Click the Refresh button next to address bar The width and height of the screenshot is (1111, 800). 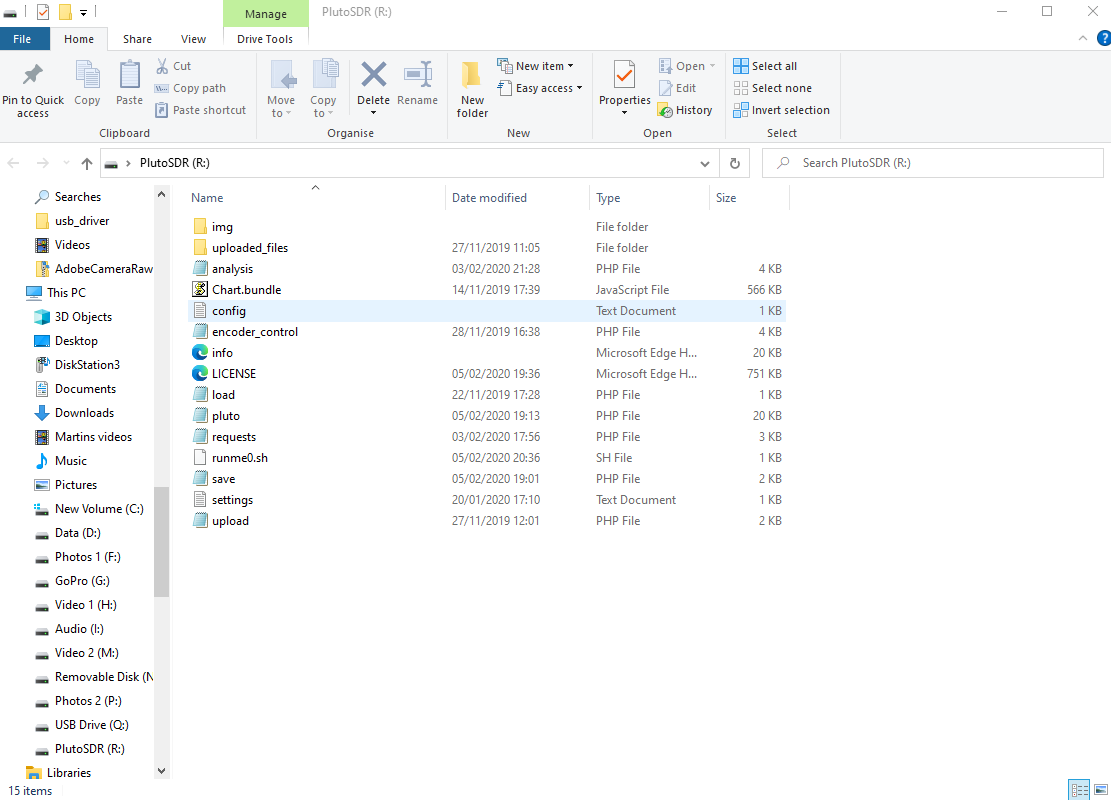click(x=735, y=163)
